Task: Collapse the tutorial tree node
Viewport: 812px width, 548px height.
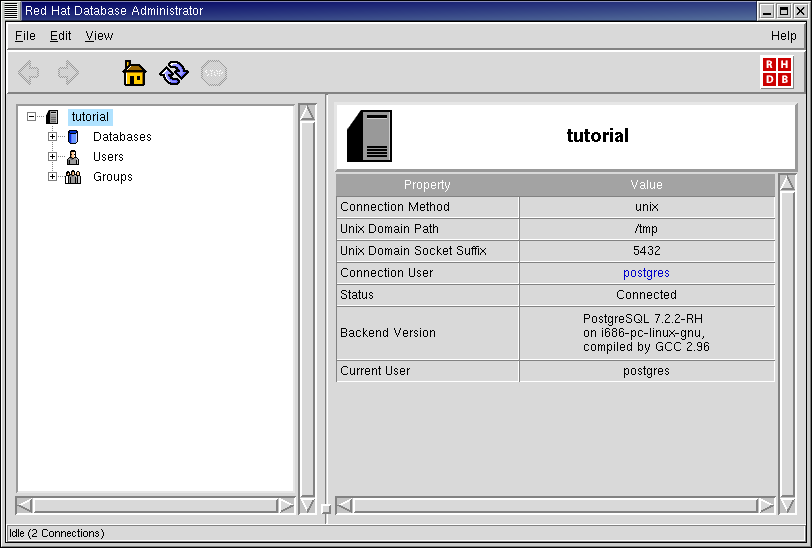Action: click(x=32, y=117)
